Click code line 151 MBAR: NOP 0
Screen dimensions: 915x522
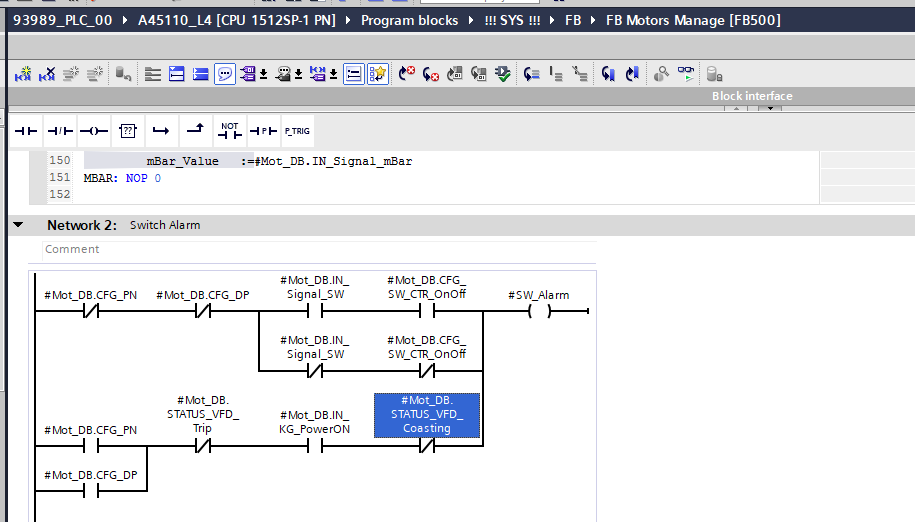point(122,178)
